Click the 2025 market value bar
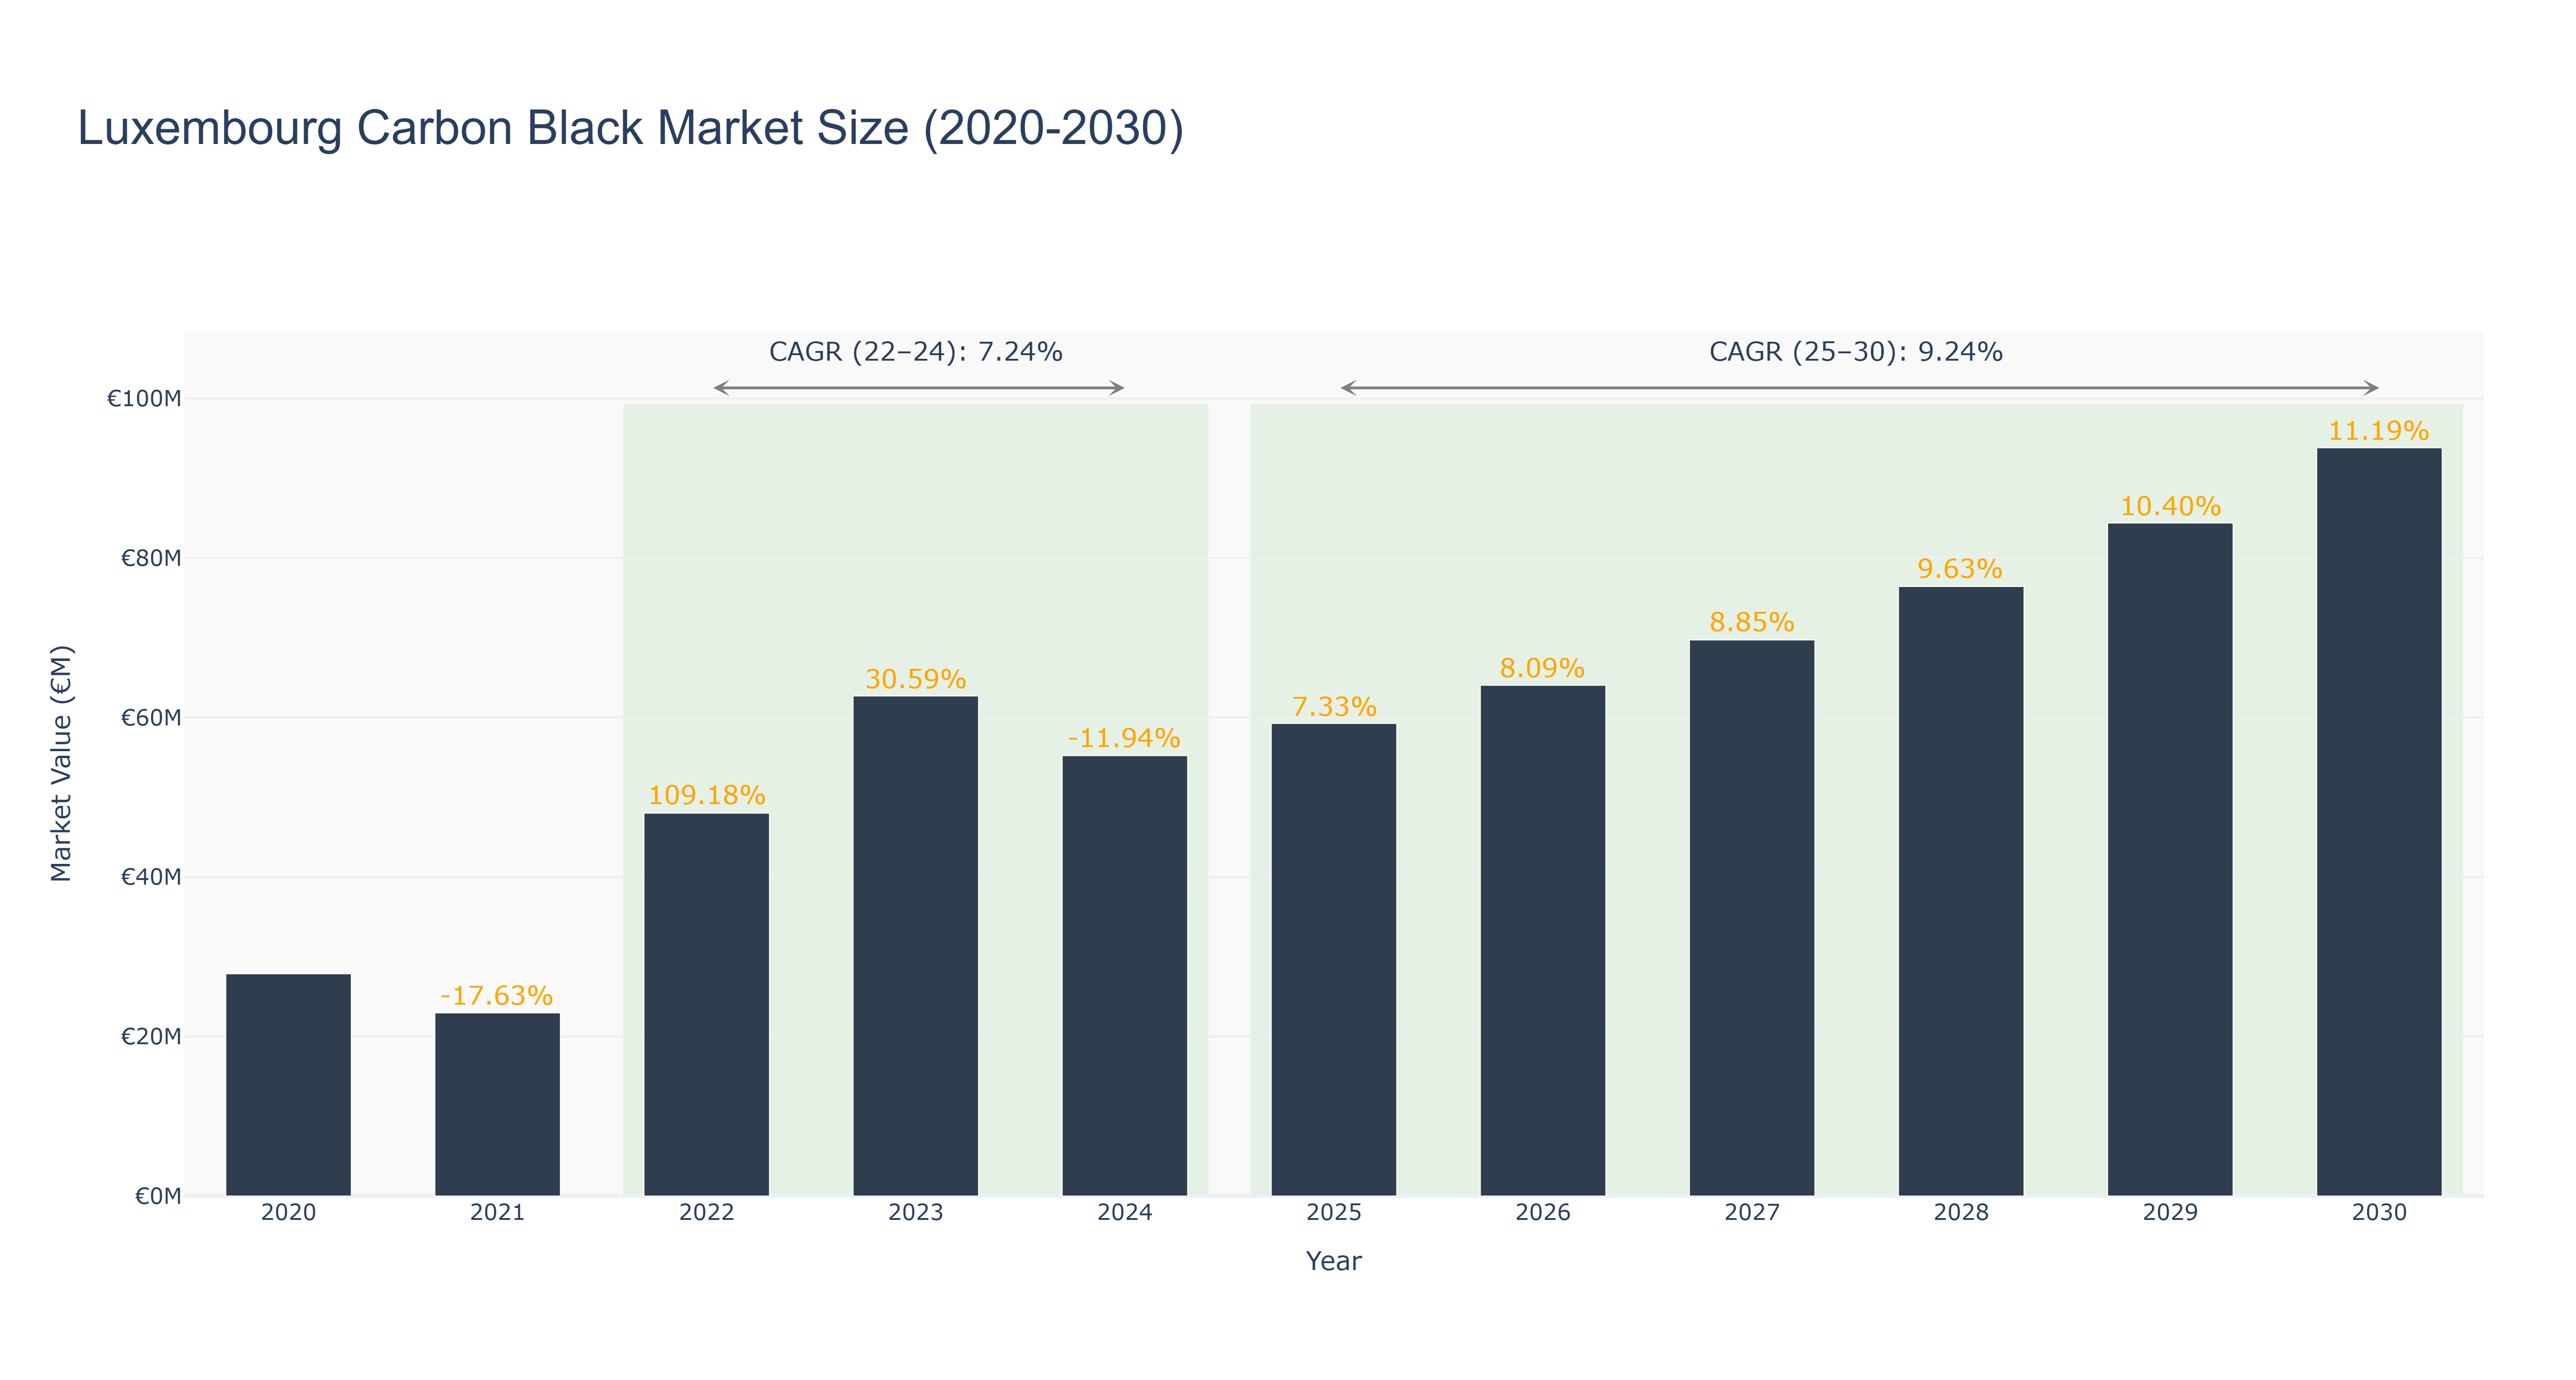 click(1333, 959)
